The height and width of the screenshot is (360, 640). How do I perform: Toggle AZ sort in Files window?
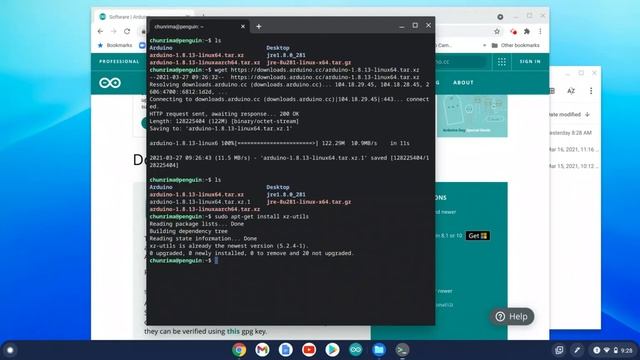point(571,91)
